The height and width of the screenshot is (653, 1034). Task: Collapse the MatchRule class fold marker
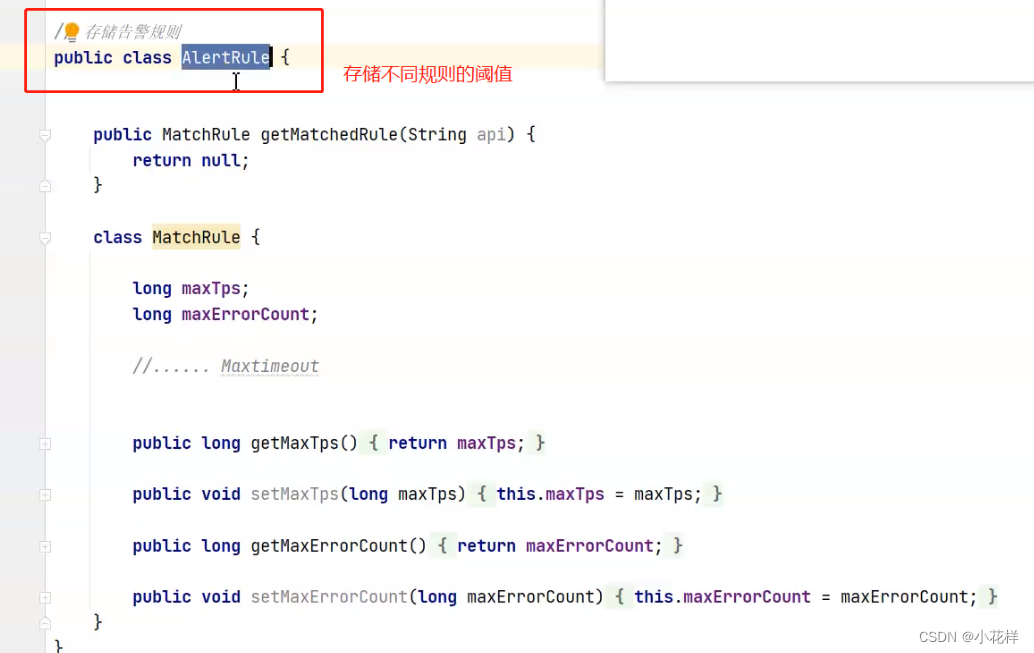click(45, 238)
